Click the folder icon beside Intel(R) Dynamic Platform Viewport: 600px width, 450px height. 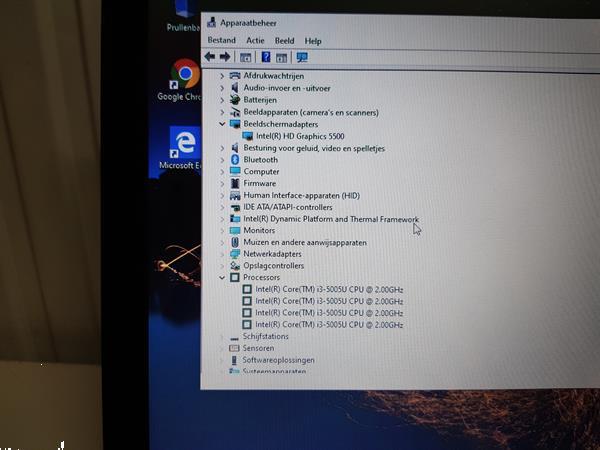tap(235, 218)
